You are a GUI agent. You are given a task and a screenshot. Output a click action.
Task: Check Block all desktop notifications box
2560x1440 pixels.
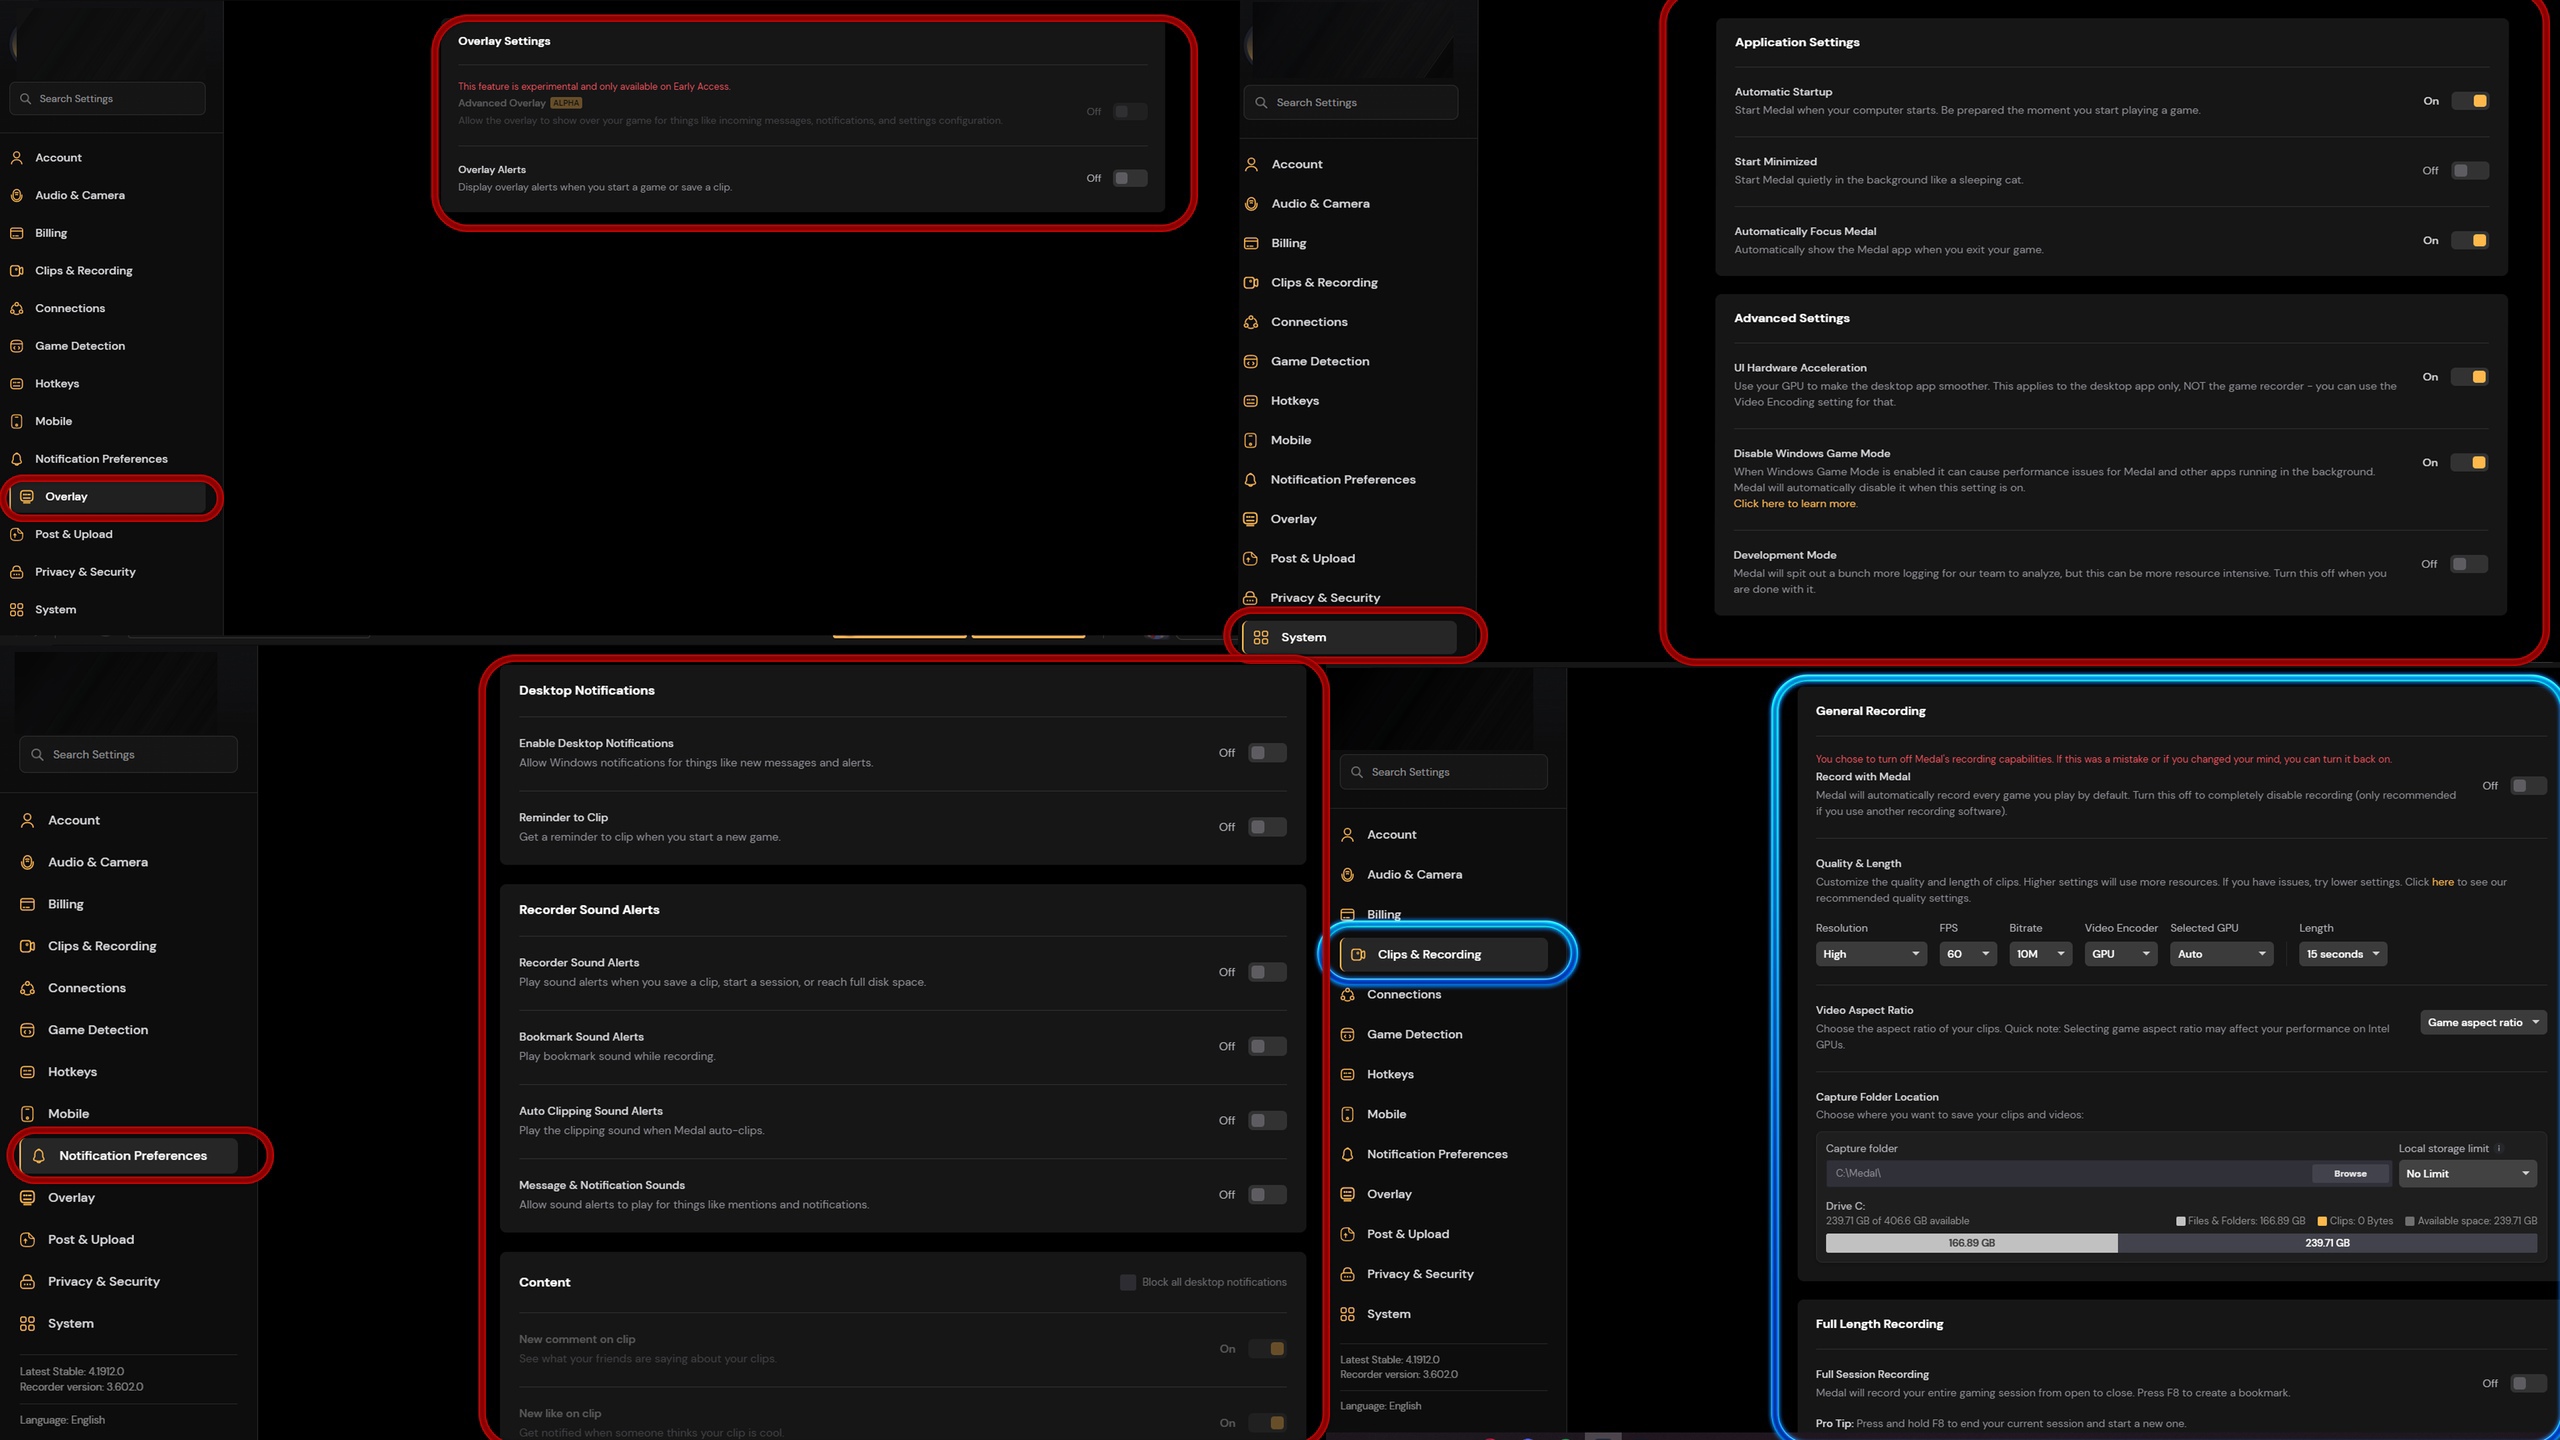1128,1283
